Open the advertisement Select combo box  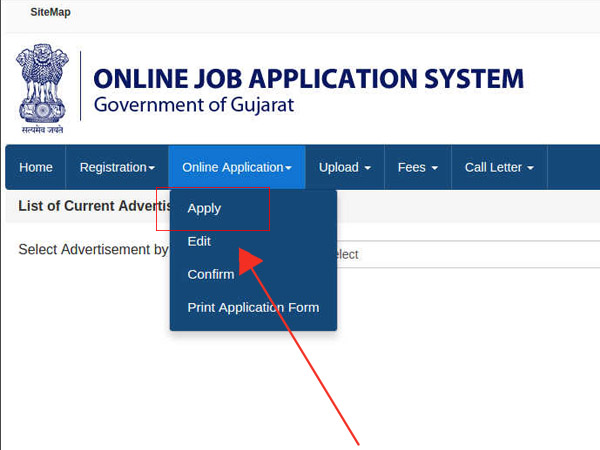pos(468,254)
